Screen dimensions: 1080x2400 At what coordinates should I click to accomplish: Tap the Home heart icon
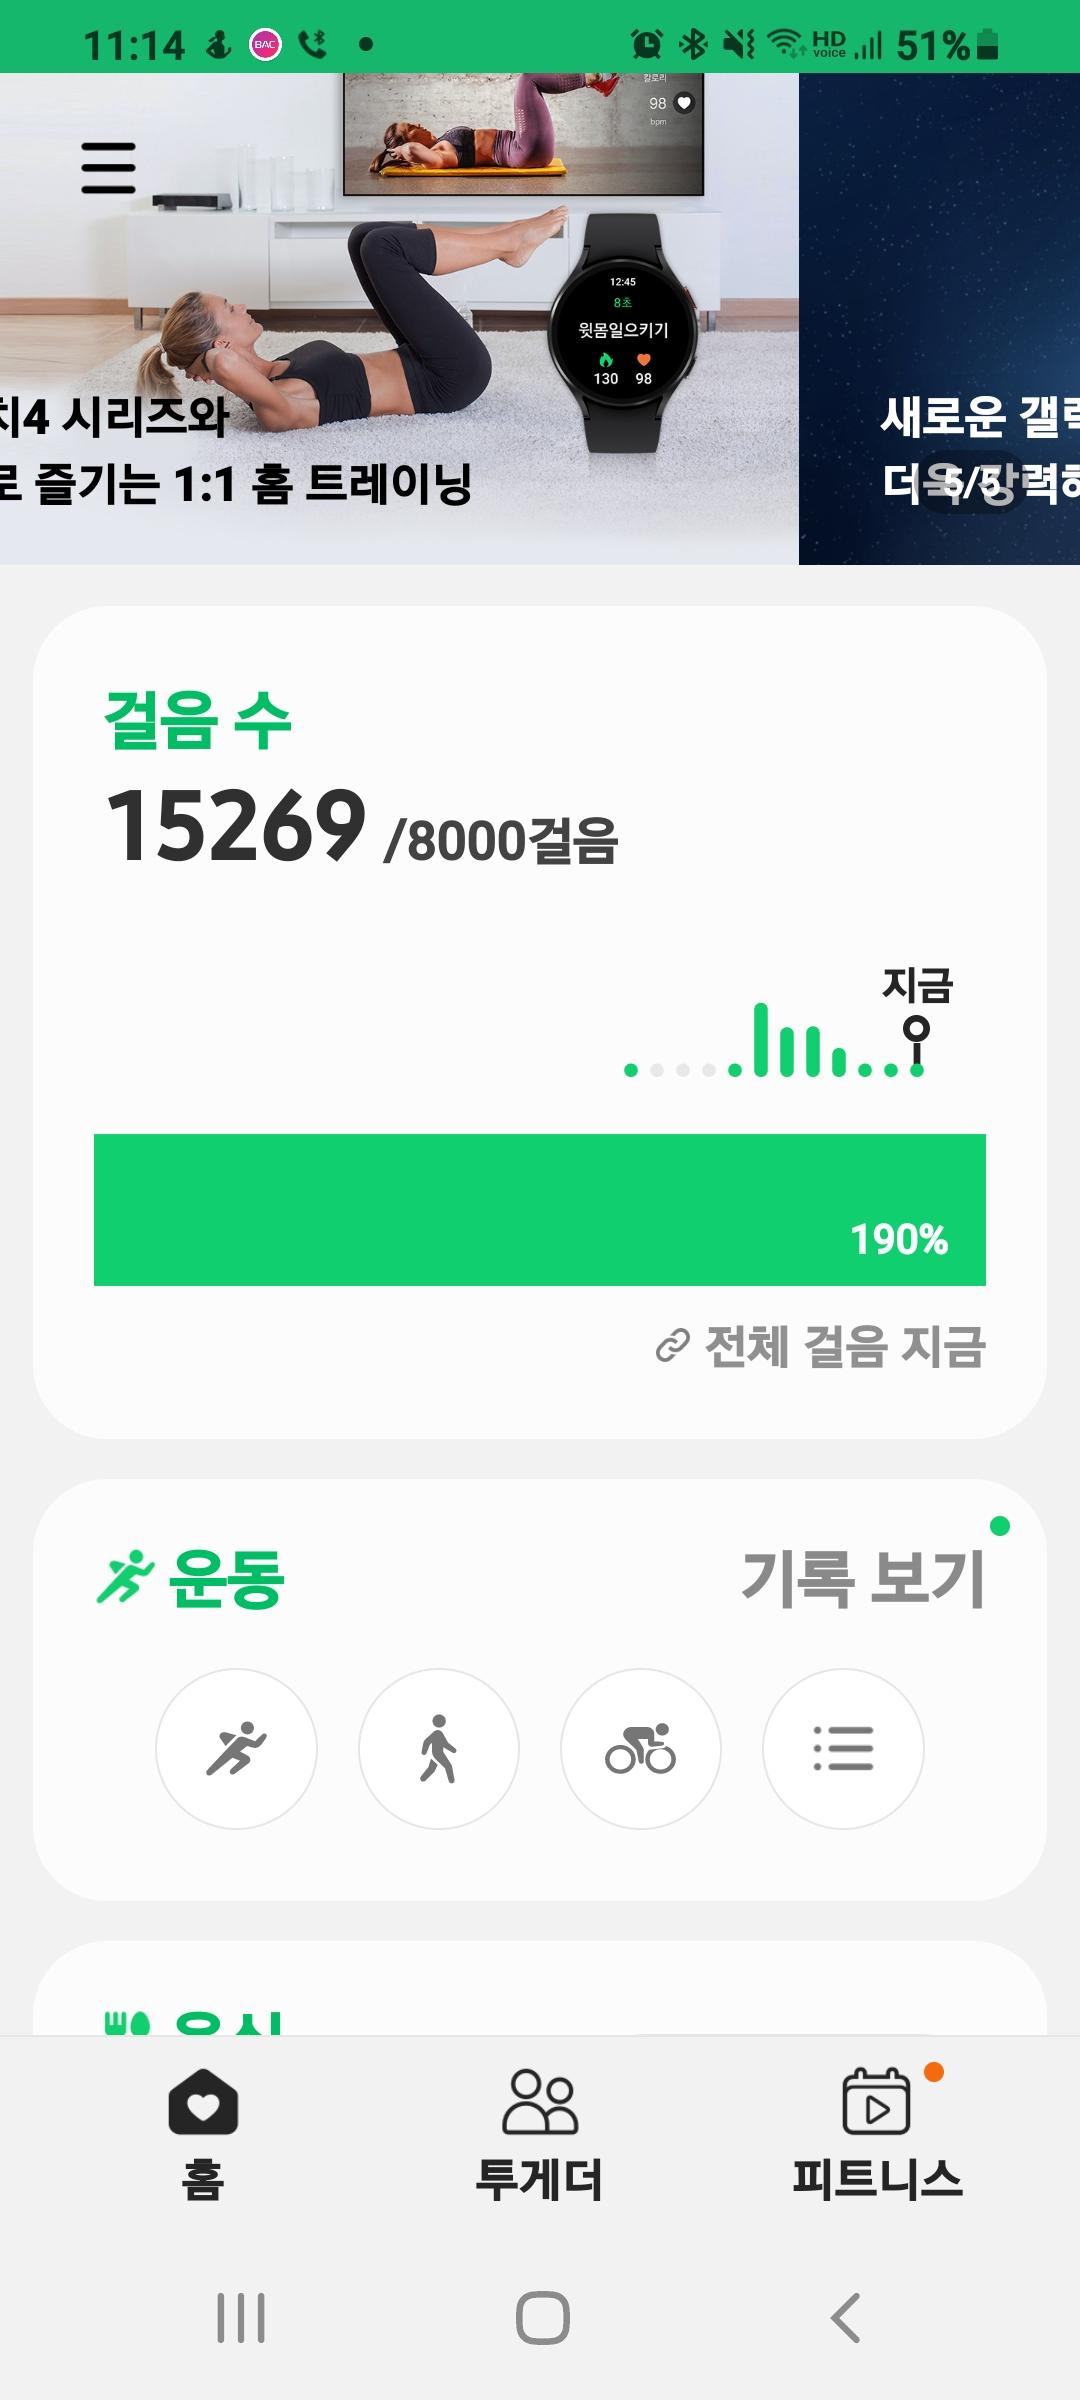coord(203,2100)
